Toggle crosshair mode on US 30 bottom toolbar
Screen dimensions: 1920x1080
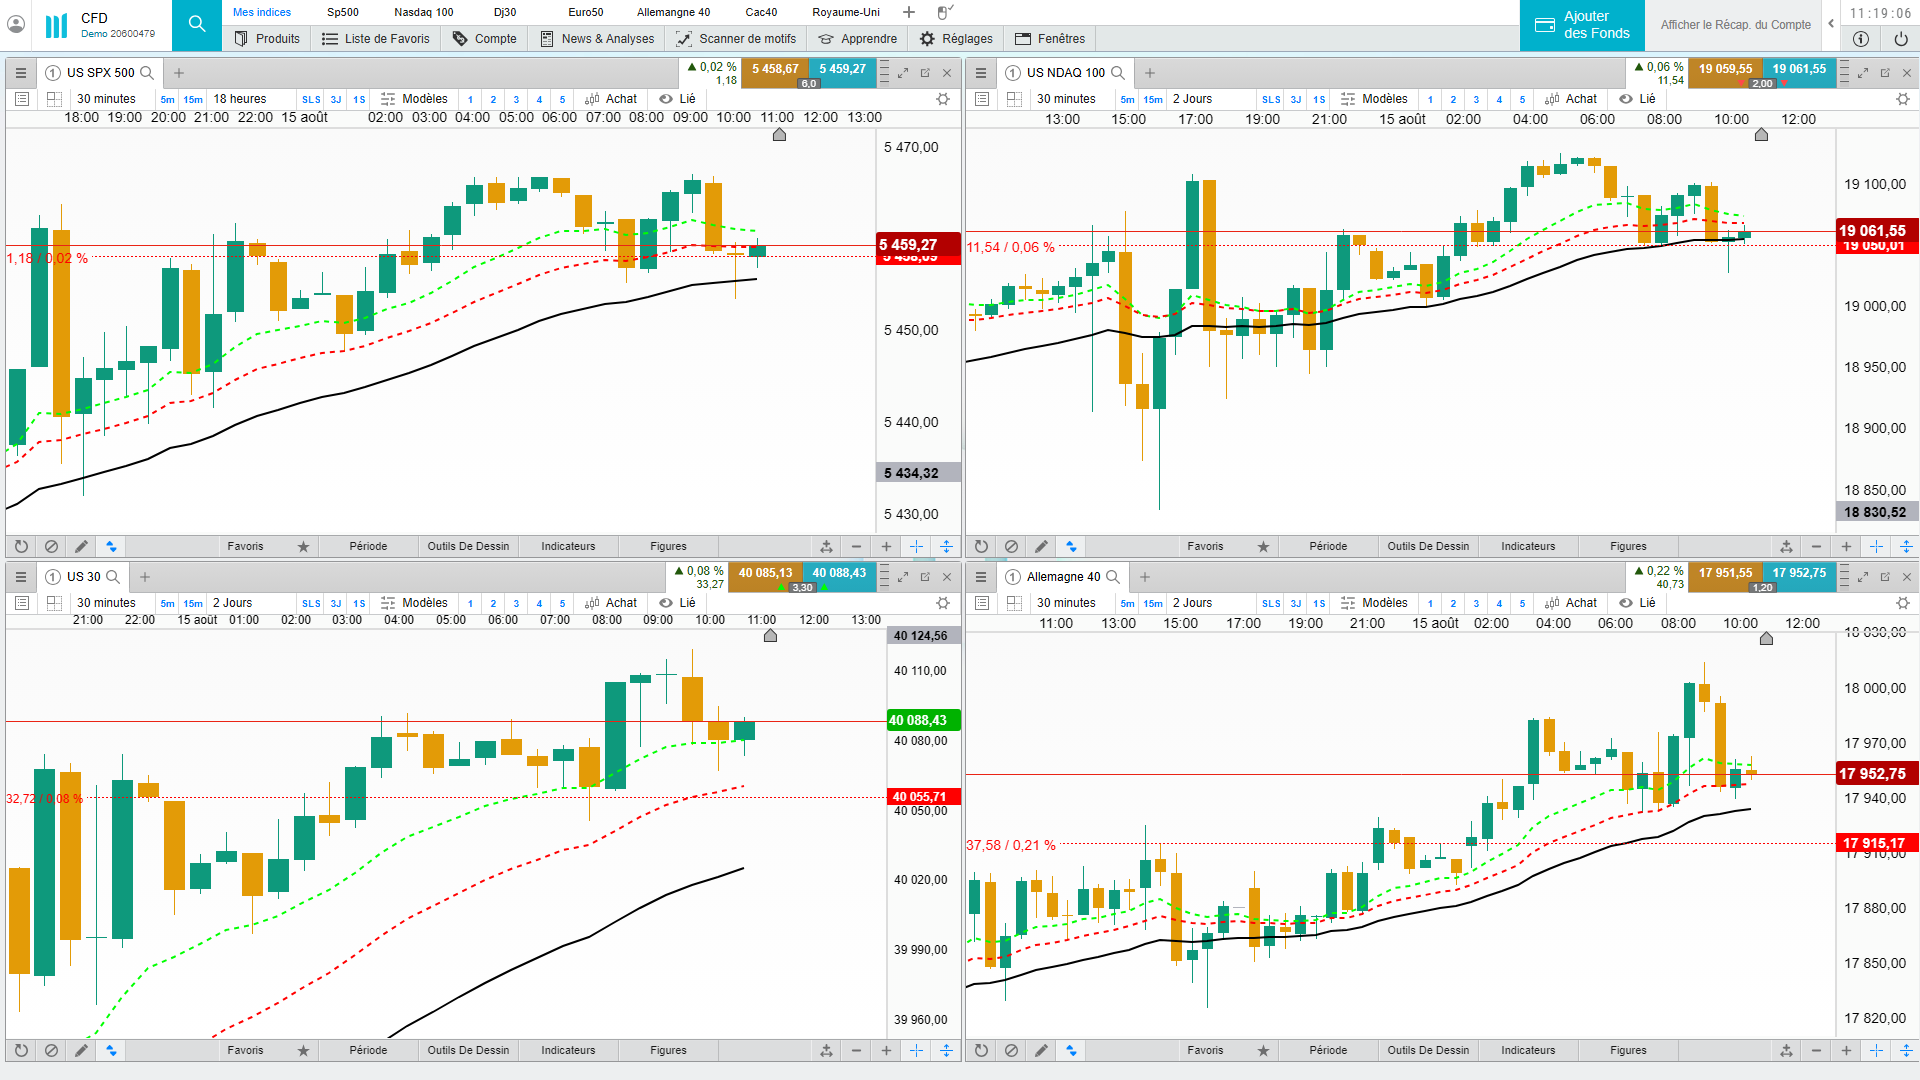click(x=916, y=1051)
